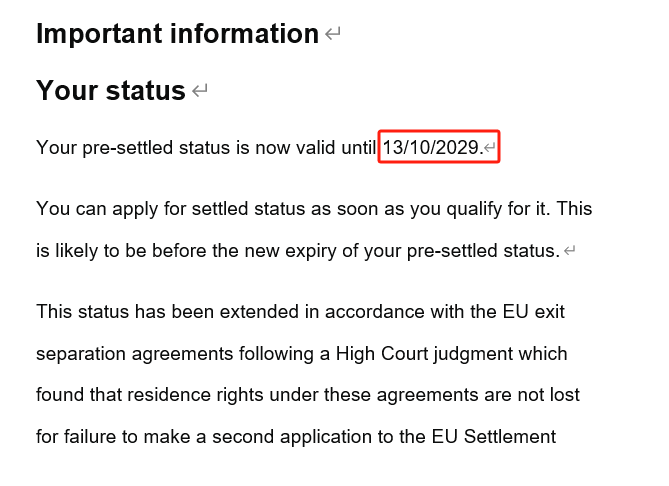Click the paragraph mark after "Important information"

(333, 34)
